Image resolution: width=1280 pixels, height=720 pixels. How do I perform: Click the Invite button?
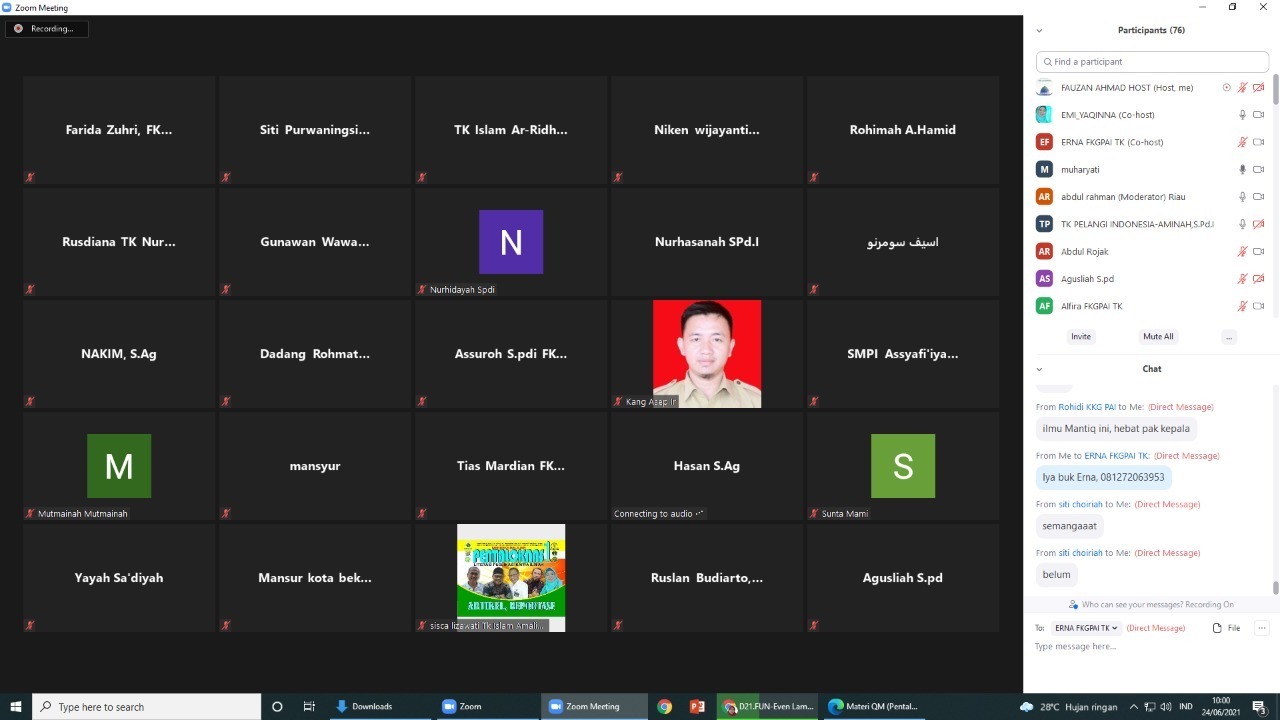(x=1081, y=337)
